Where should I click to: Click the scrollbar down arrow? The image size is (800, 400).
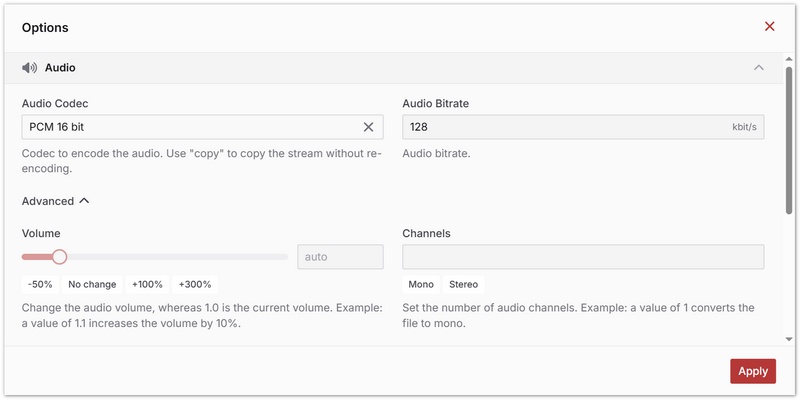[x=789, y=339]
